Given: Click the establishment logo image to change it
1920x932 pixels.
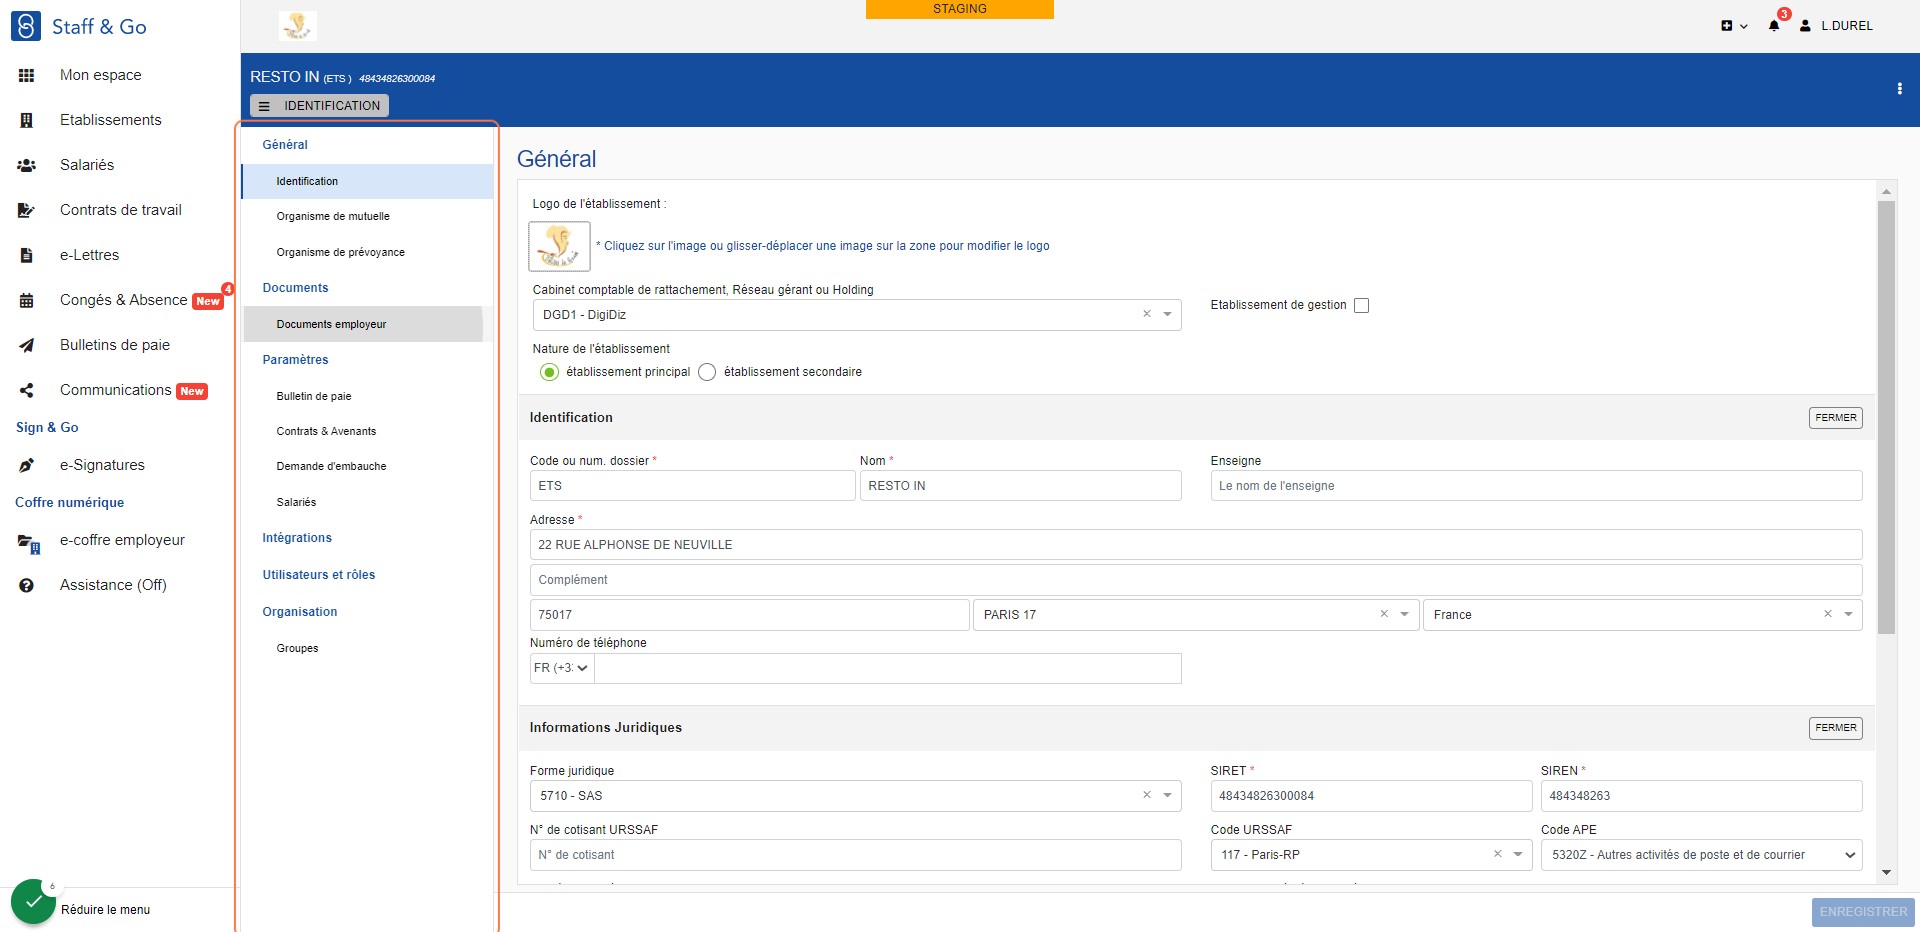Looking at the screenshot, I should pyautogui.click(x=559, y=246).
